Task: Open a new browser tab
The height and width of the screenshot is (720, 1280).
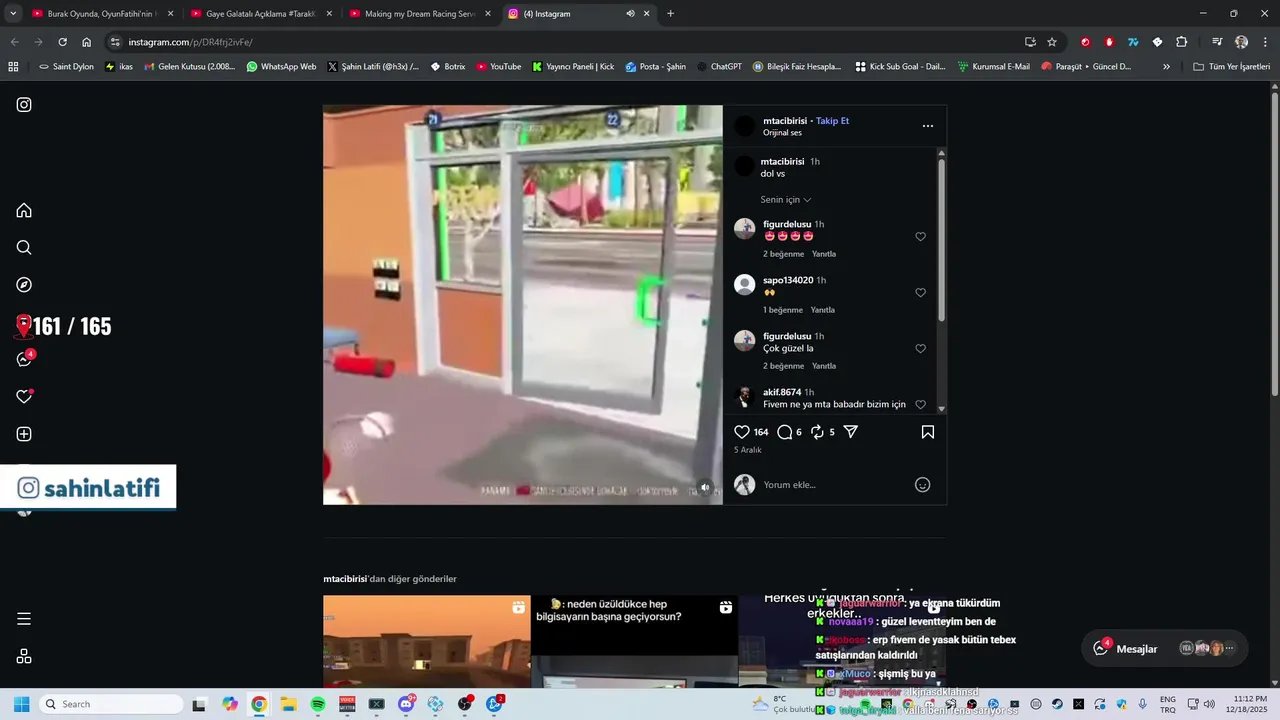Action: click(670, 14)
